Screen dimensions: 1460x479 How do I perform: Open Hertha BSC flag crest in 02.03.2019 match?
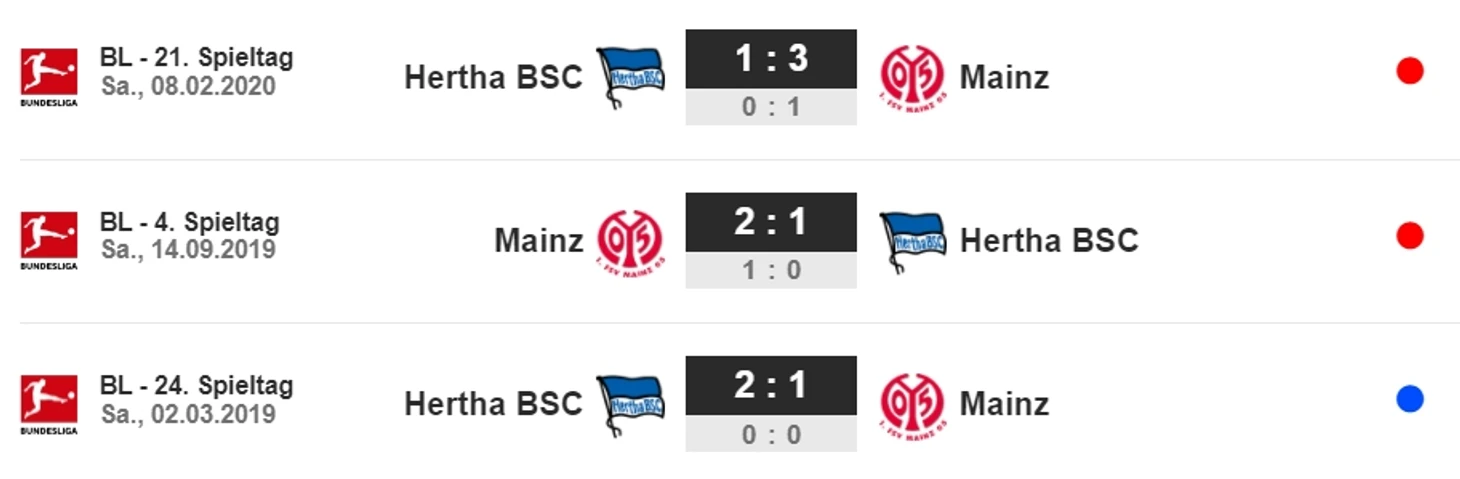pyautogui.click(x=630, y=404)
